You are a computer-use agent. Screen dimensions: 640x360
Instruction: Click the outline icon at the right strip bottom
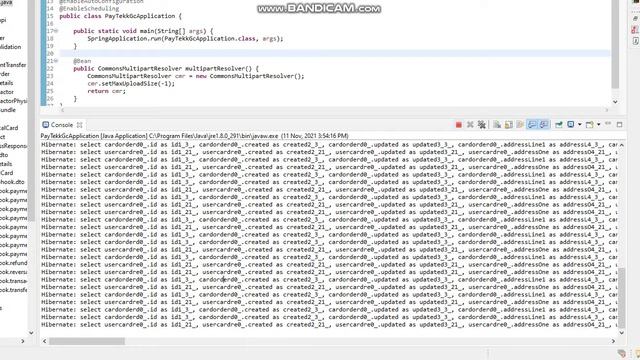click(x=636, y=41)
